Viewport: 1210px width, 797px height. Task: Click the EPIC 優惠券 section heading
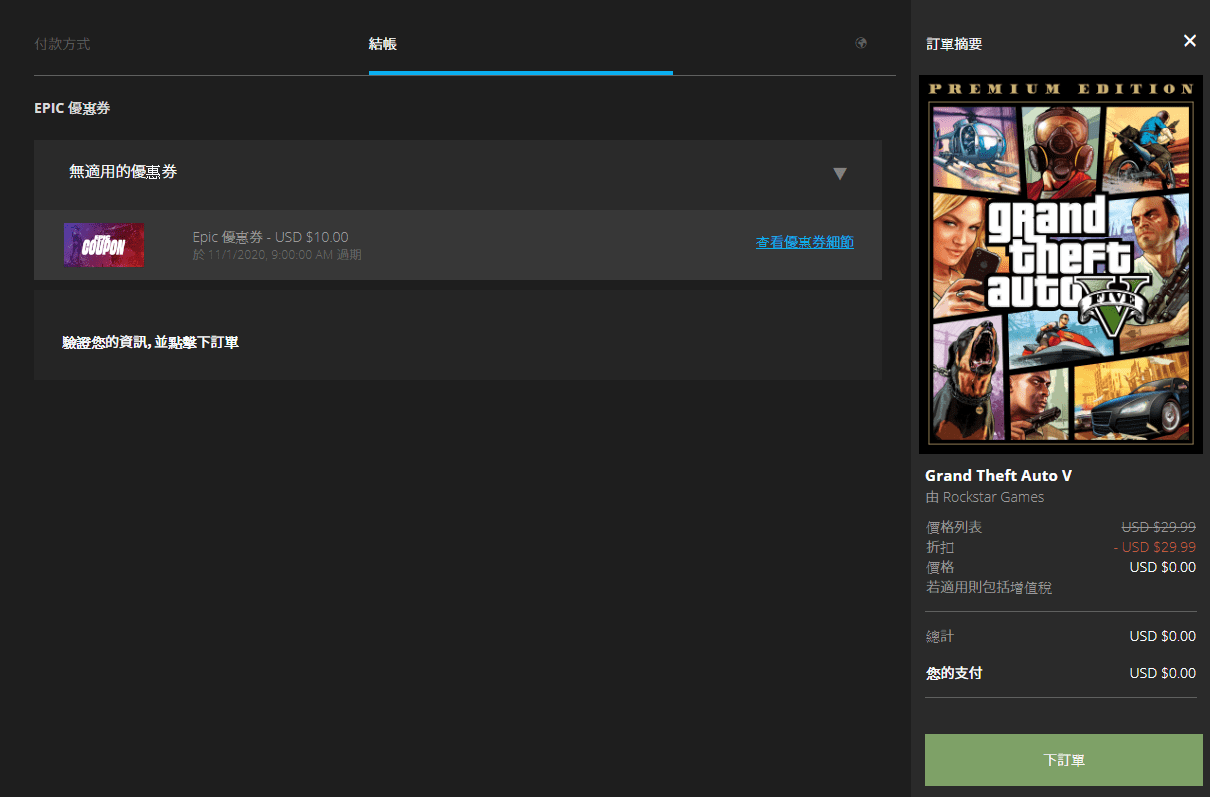click(x=72, y=108)
